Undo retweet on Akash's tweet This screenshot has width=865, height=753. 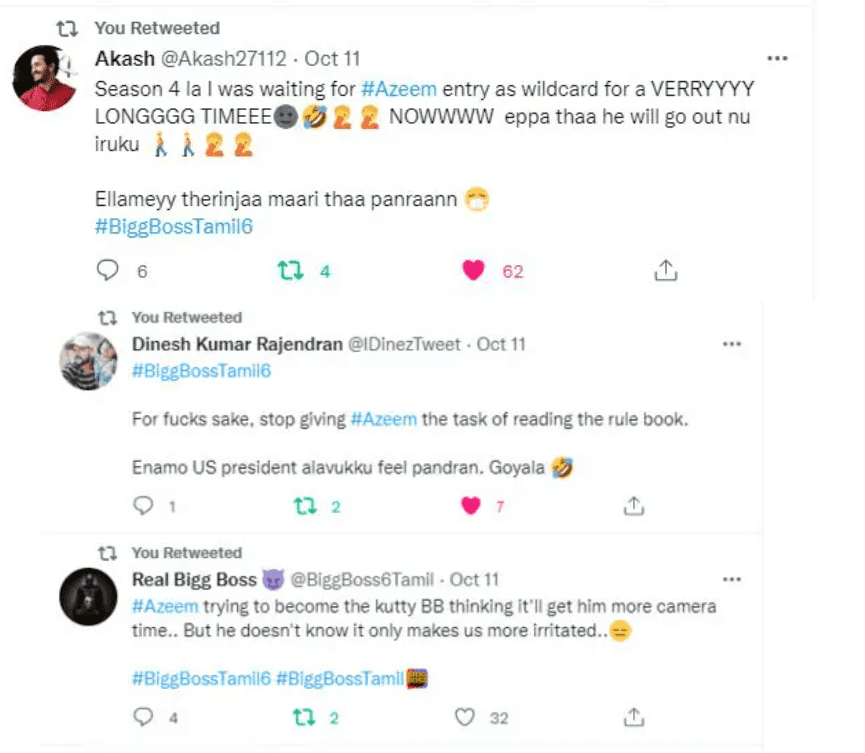(290, 271)
